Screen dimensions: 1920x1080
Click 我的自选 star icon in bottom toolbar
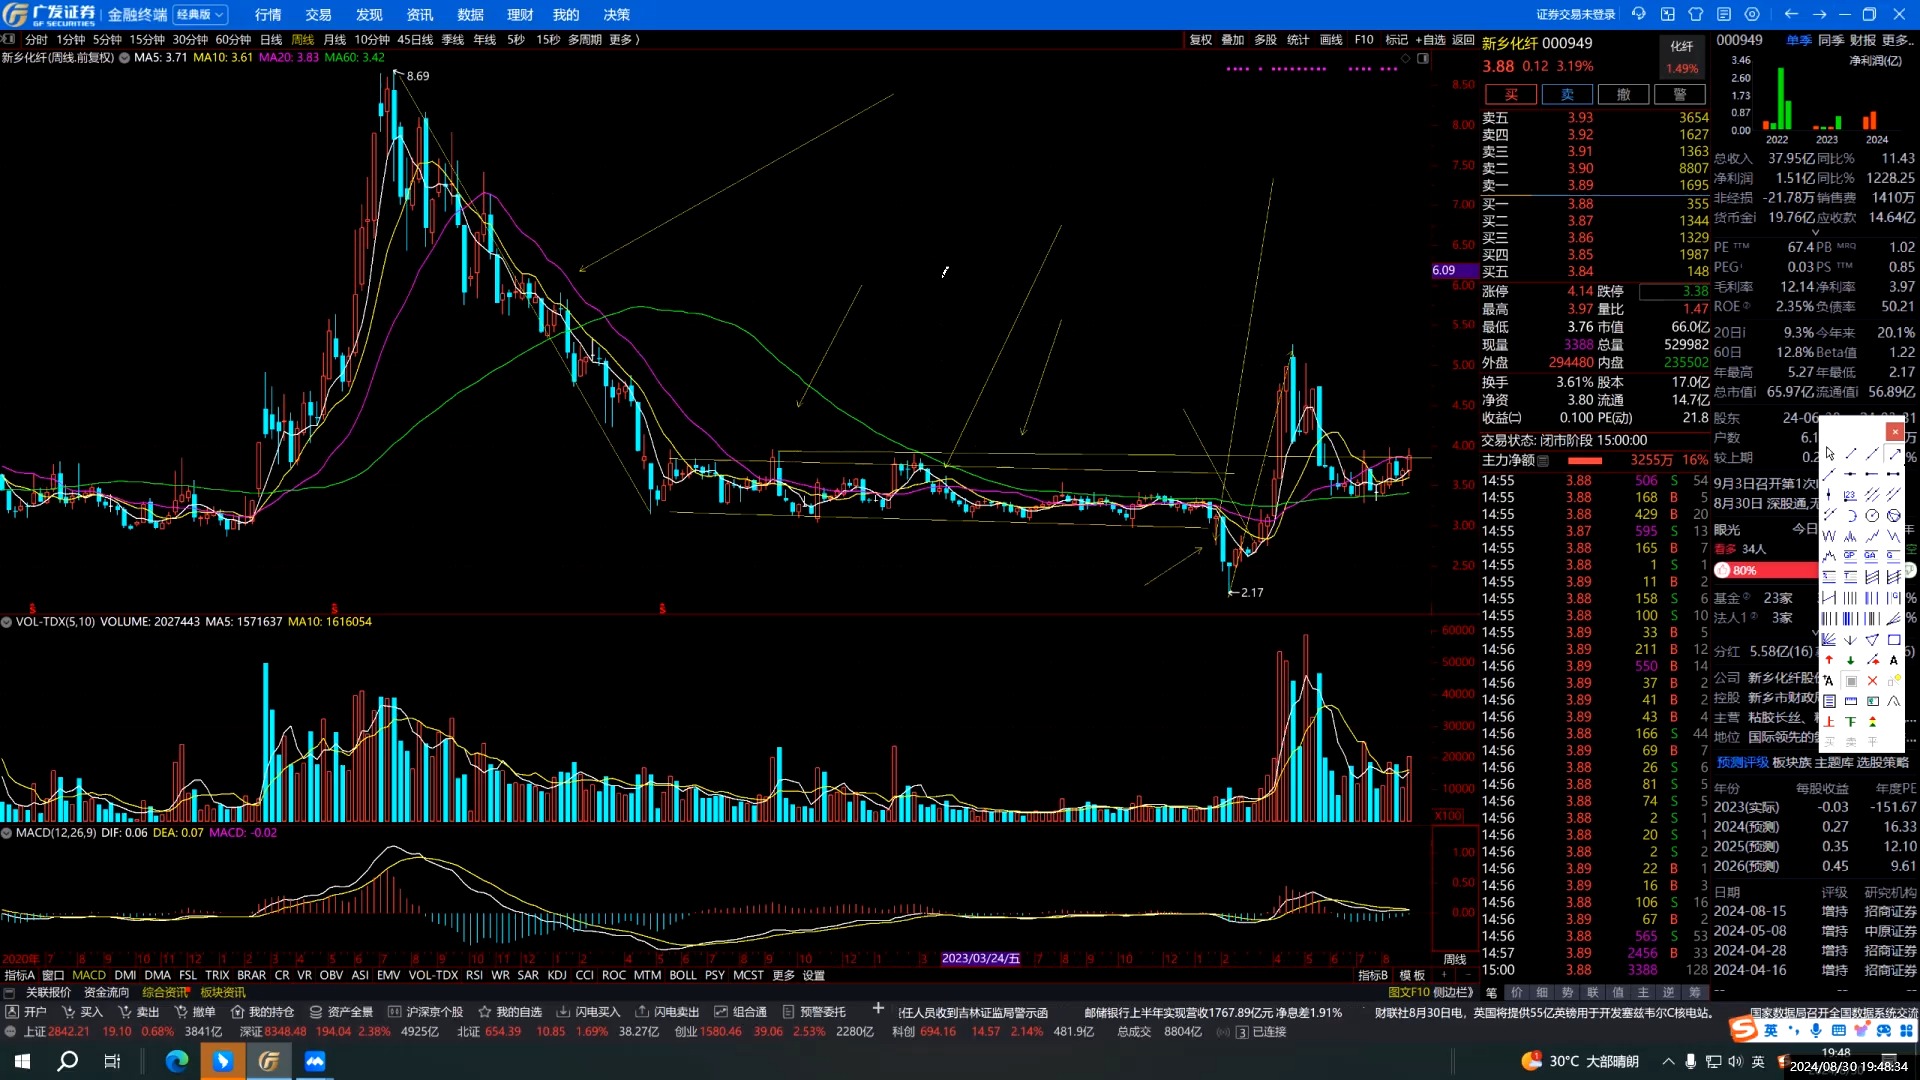[485, 1012]
